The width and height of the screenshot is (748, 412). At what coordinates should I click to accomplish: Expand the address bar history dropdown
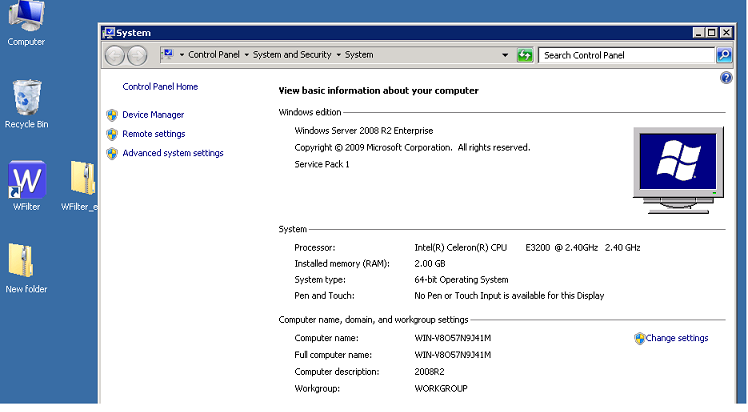507,55
